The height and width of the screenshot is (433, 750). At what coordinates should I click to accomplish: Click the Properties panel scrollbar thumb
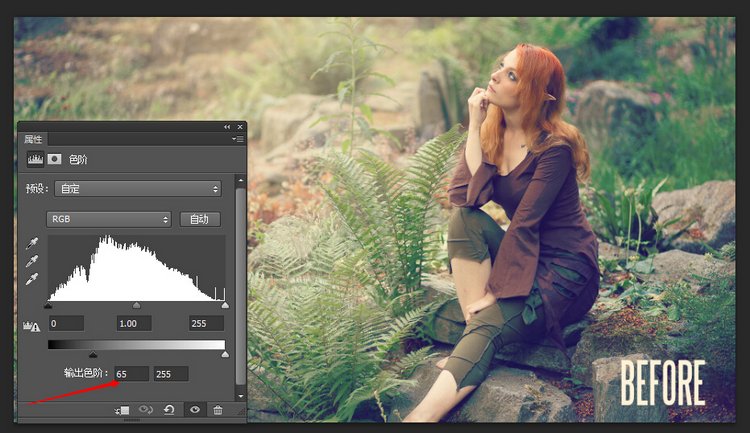pyautogui.click(x=241, y=286)
